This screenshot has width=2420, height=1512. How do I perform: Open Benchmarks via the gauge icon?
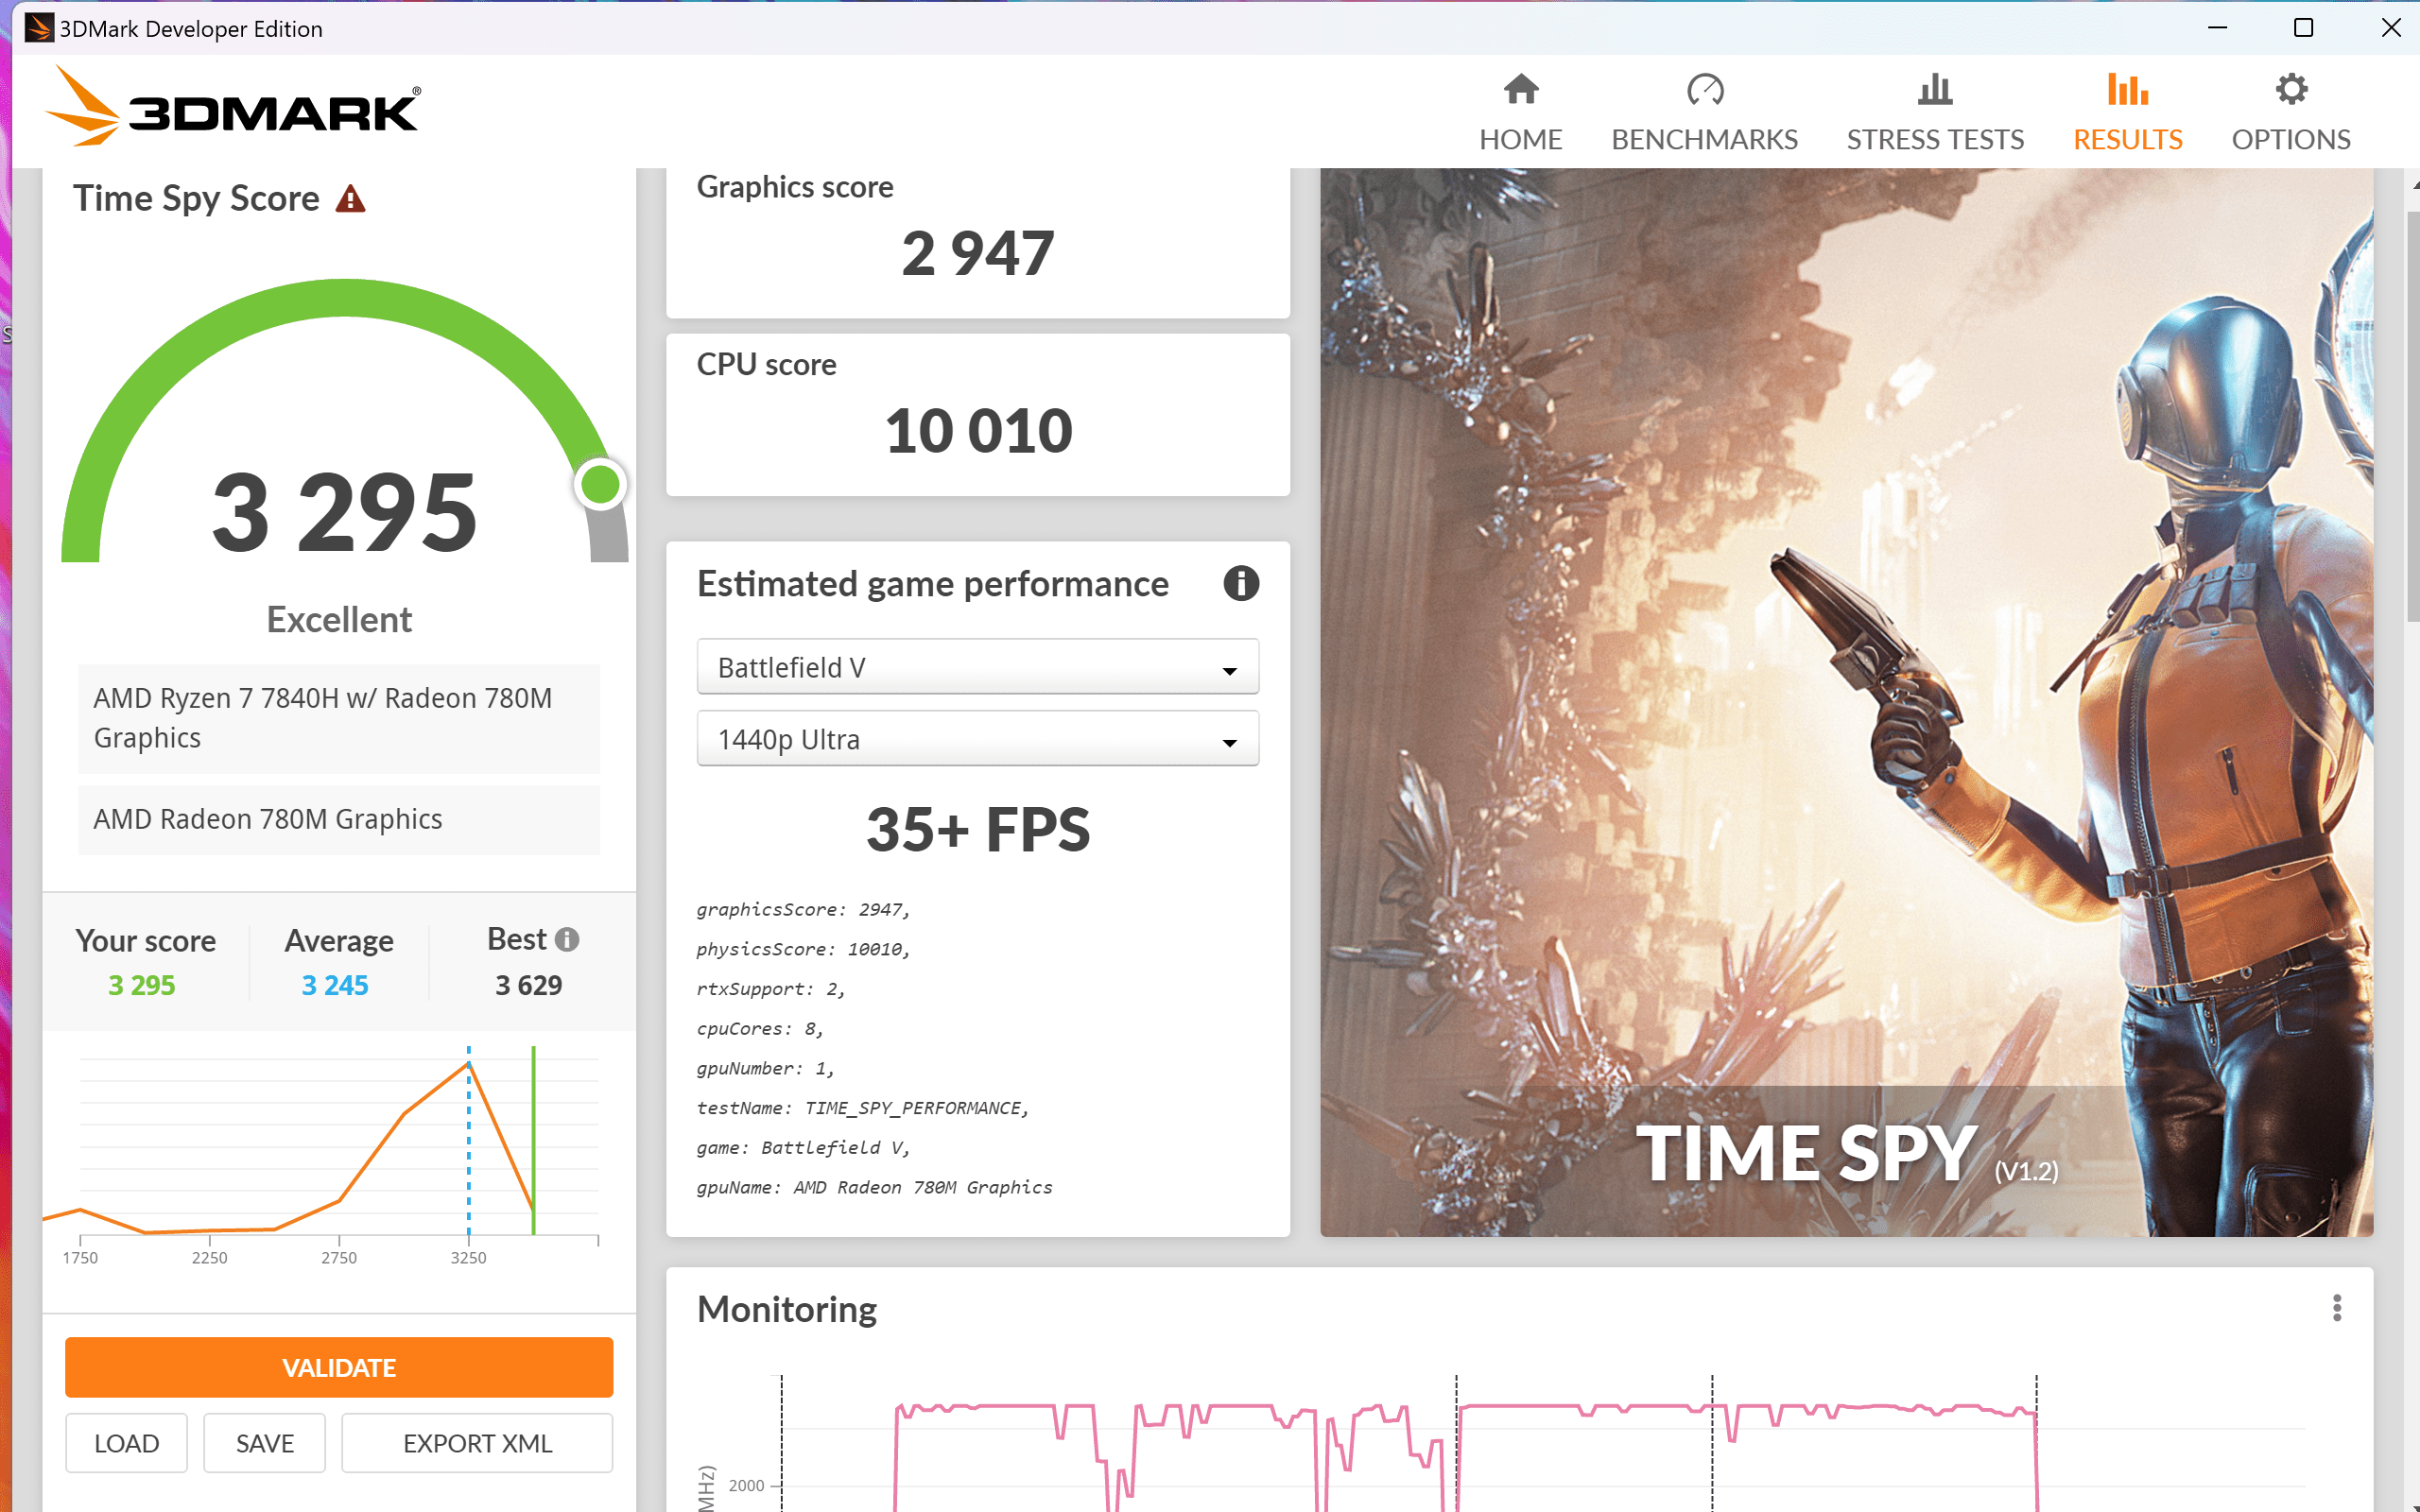tap(1704, 90)
